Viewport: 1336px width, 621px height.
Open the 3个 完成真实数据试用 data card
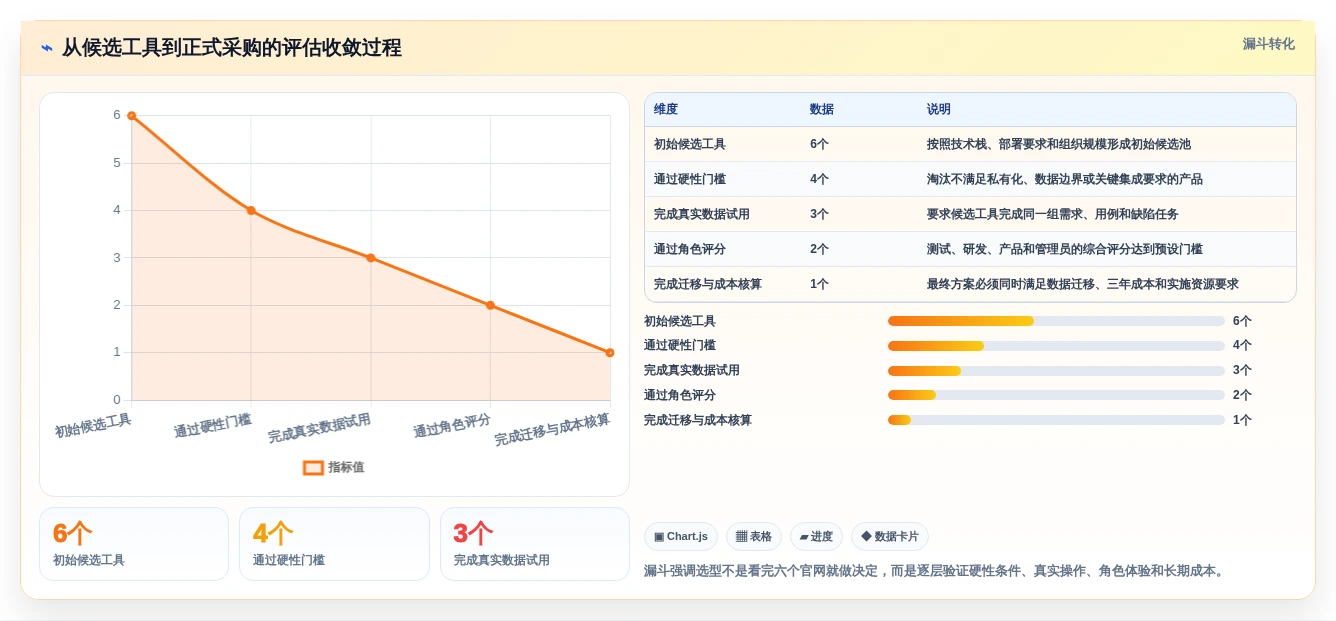[x=535, y=544]
